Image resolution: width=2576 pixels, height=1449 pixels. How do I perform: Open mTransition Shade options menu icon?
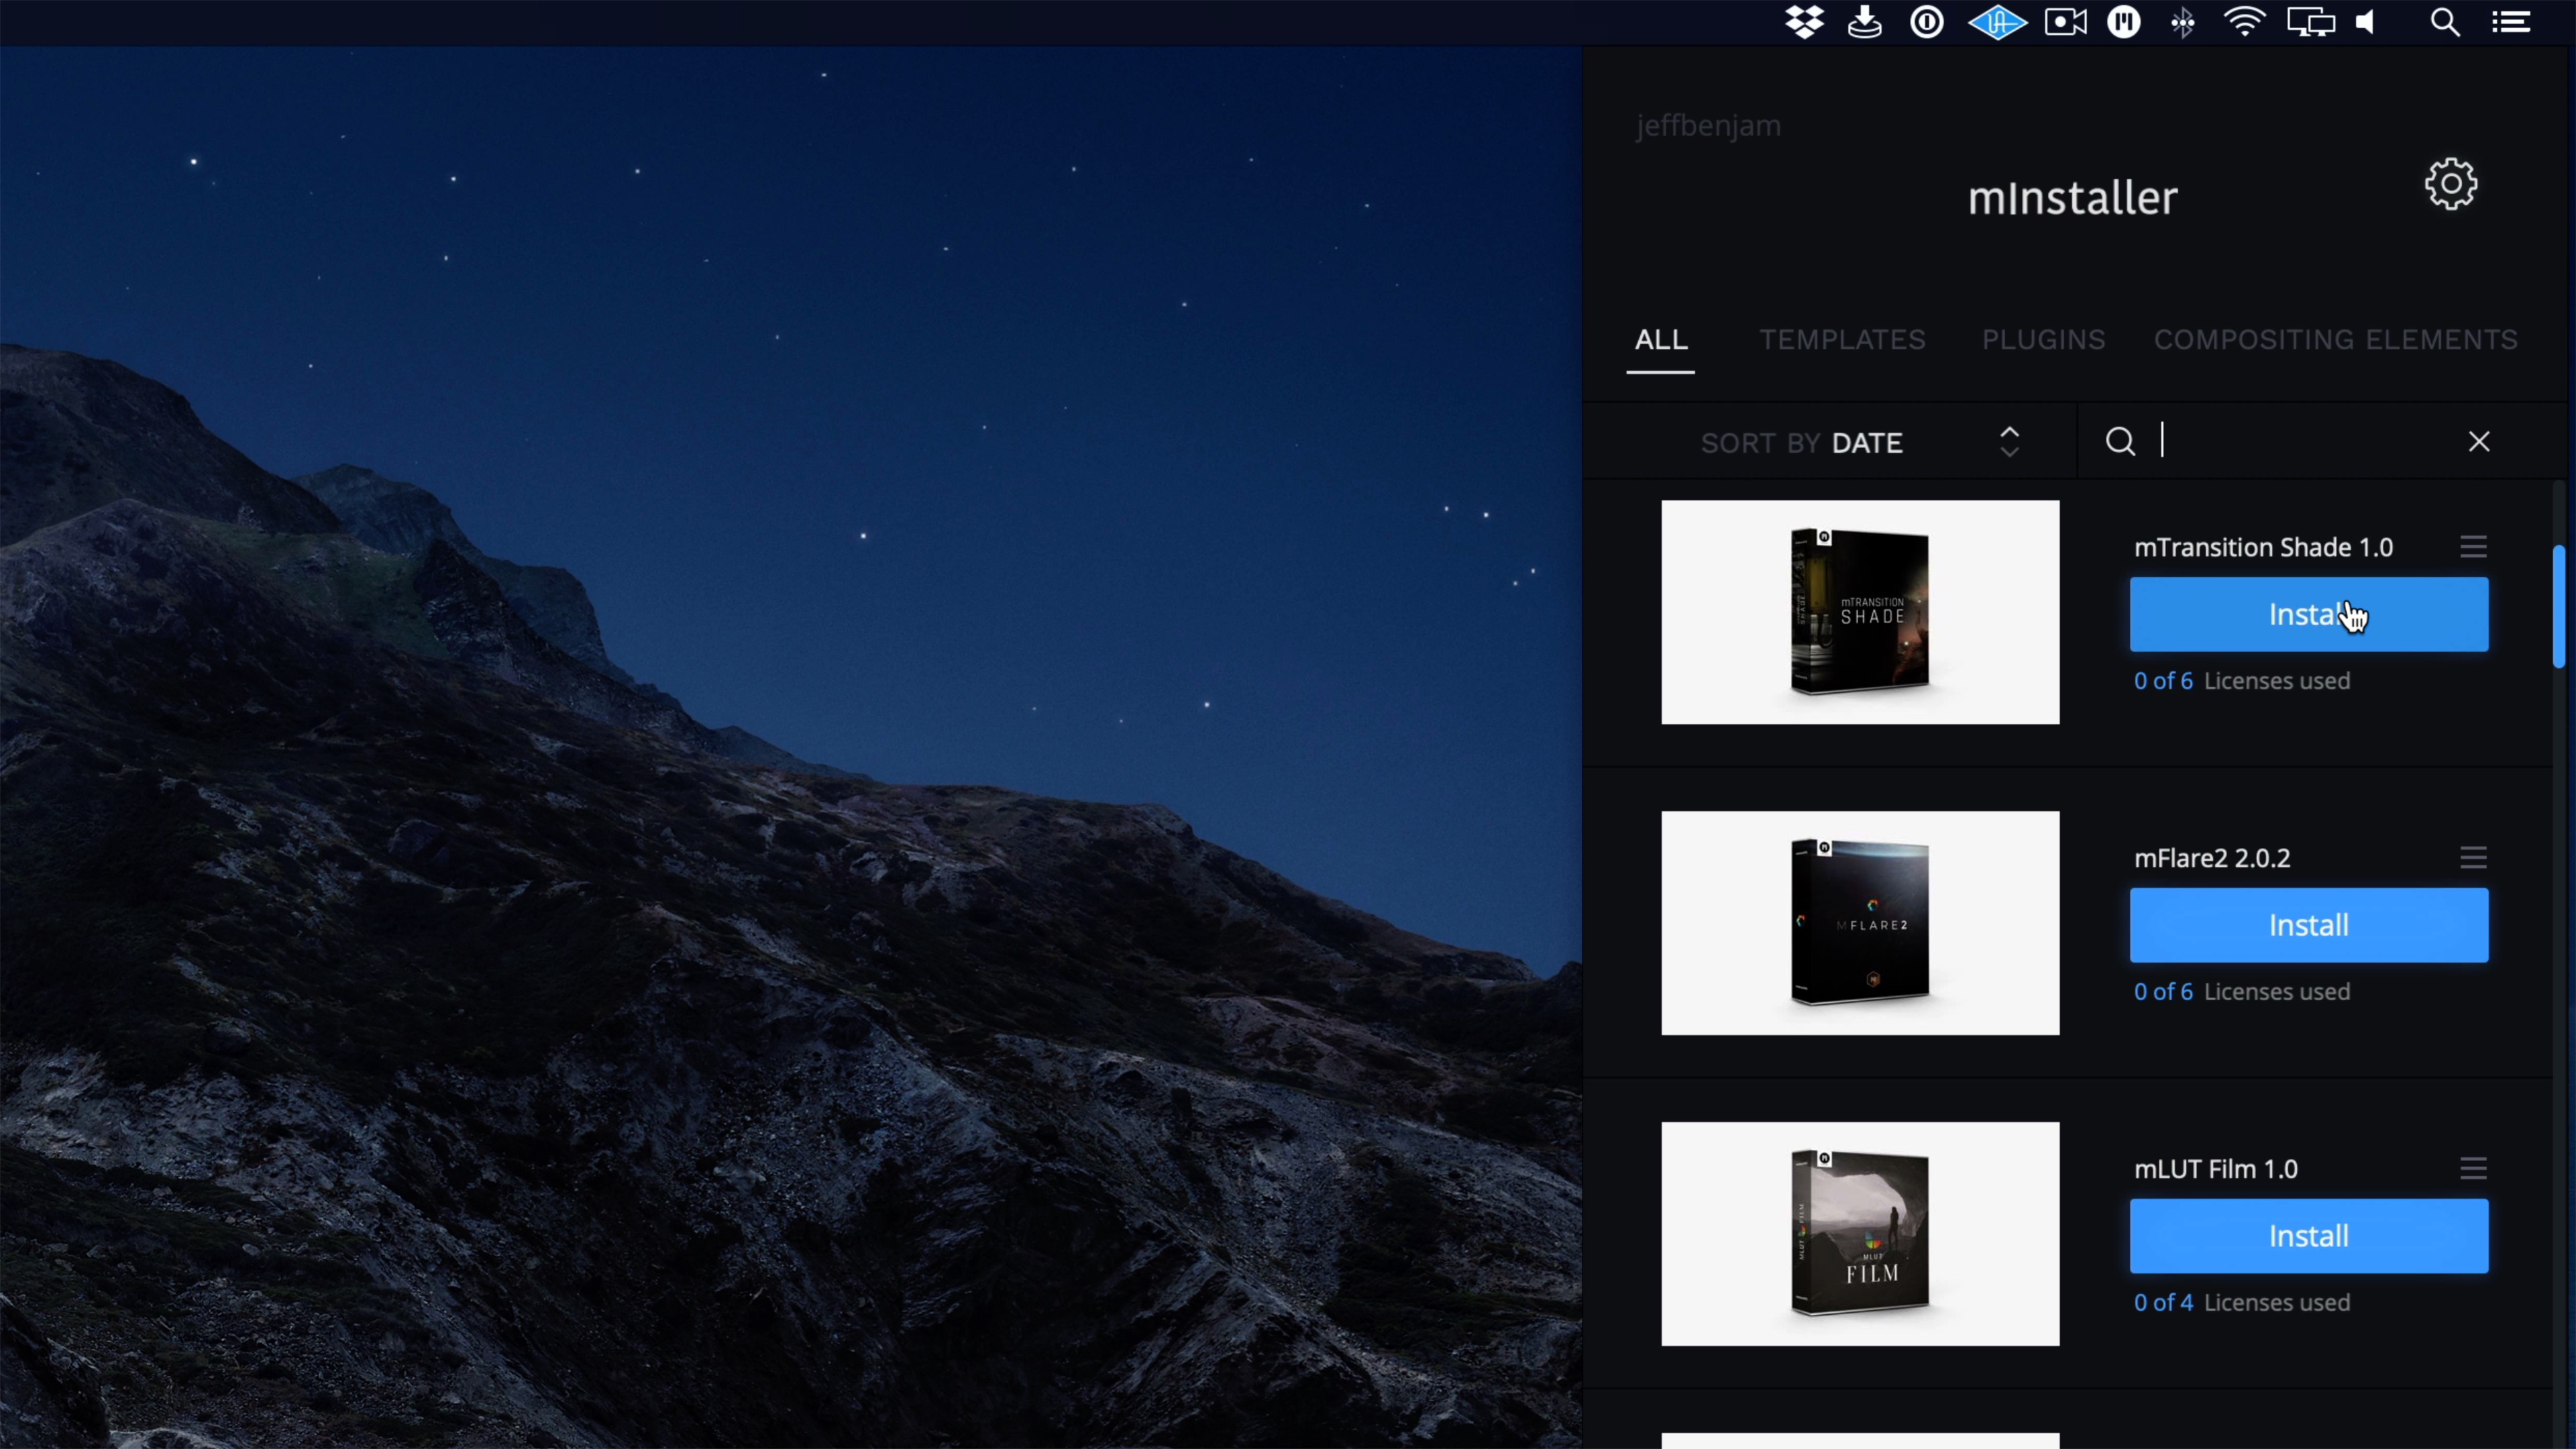pos(2473,546)
